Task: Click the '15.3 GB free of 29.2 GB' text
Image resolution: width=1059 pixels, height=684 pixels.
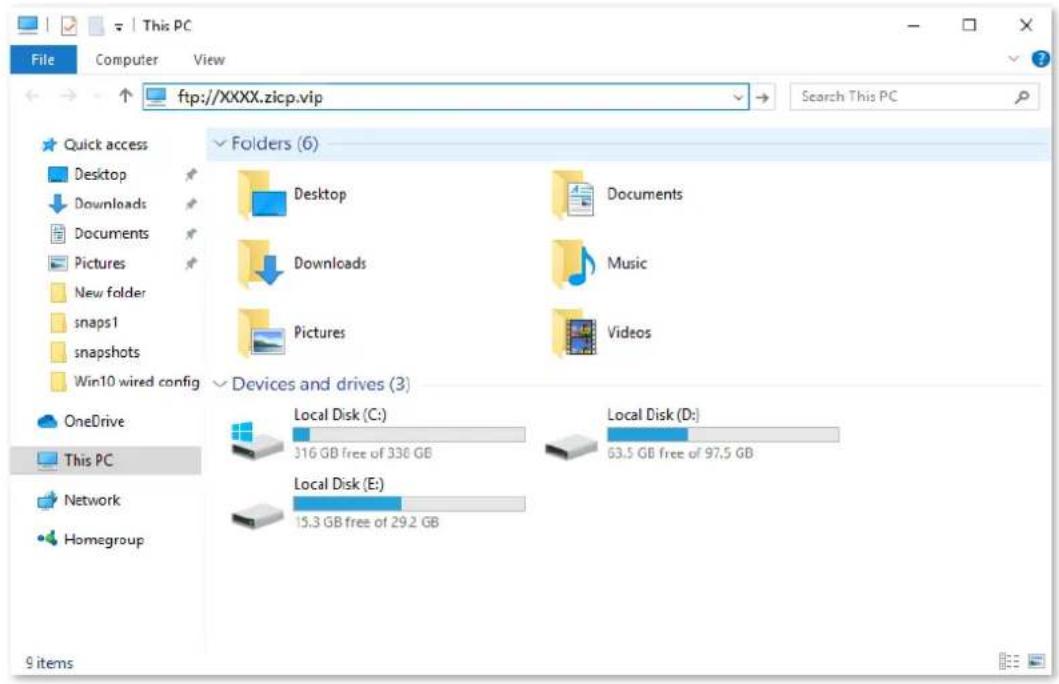Action: [366, 522]
